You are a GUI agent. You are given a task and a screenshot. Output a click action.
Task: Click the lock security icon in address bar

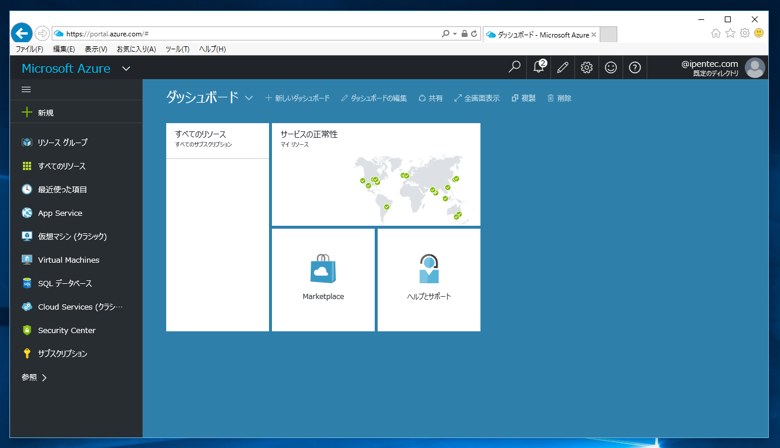tap(464, 33)
